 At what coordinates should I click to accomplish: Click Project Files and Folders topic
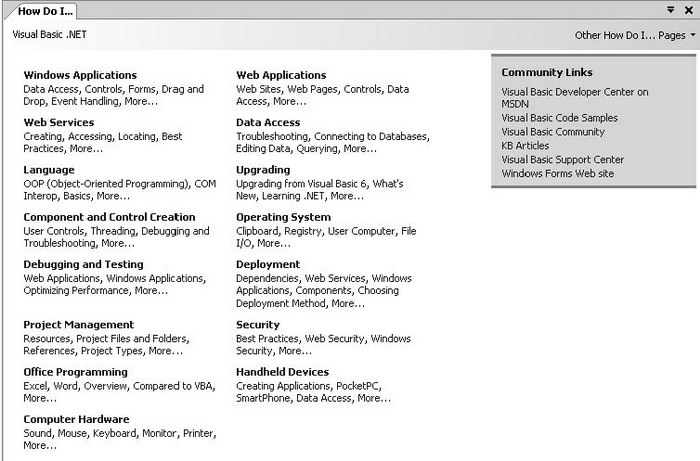(x=132, y=339)
